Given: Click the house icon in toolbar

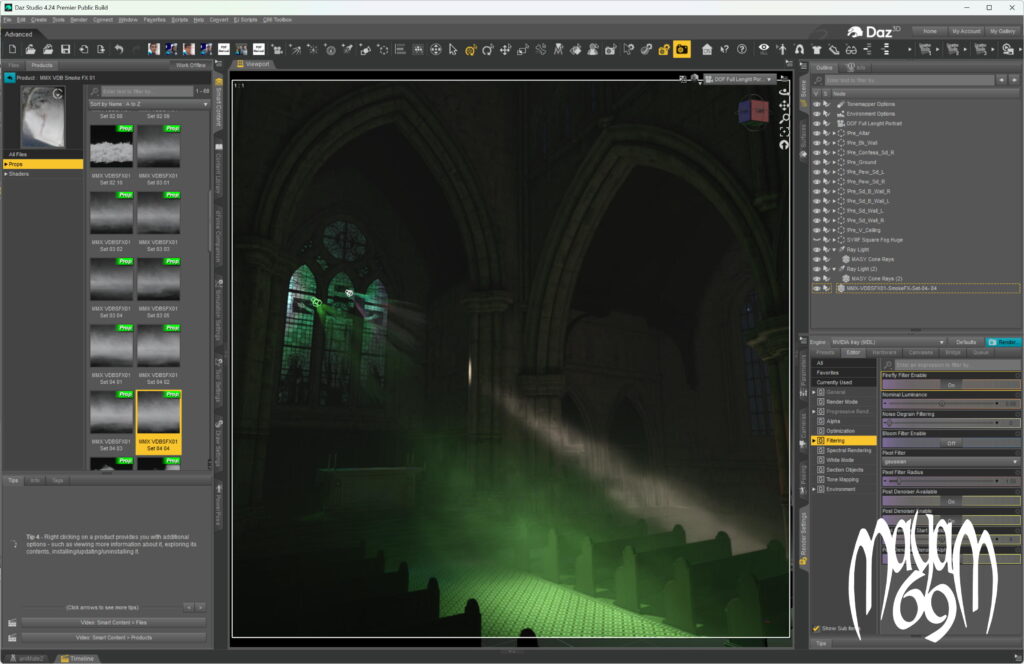Looking at the screenshot, I should click(x=707, y=50).
